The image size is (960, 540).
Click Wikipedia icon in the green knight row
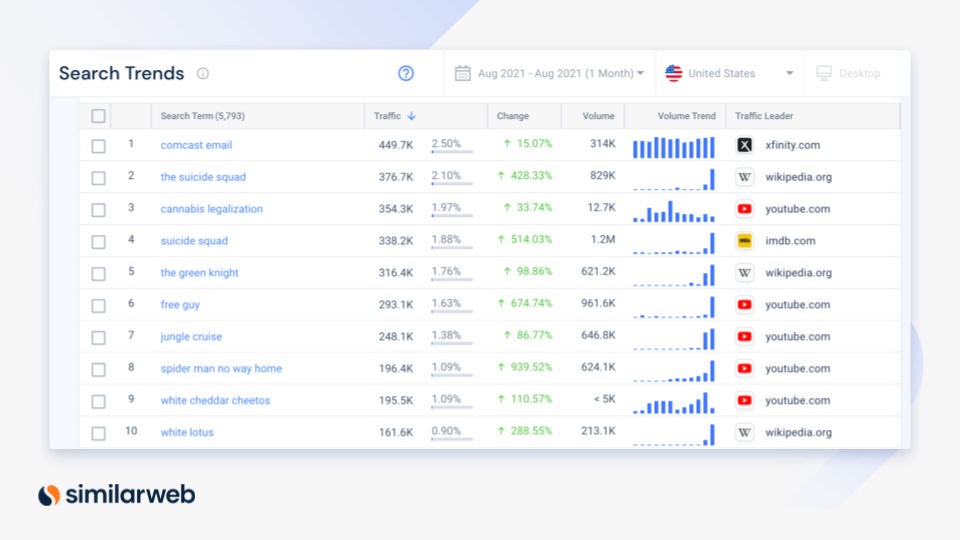(x=745, y=273)
